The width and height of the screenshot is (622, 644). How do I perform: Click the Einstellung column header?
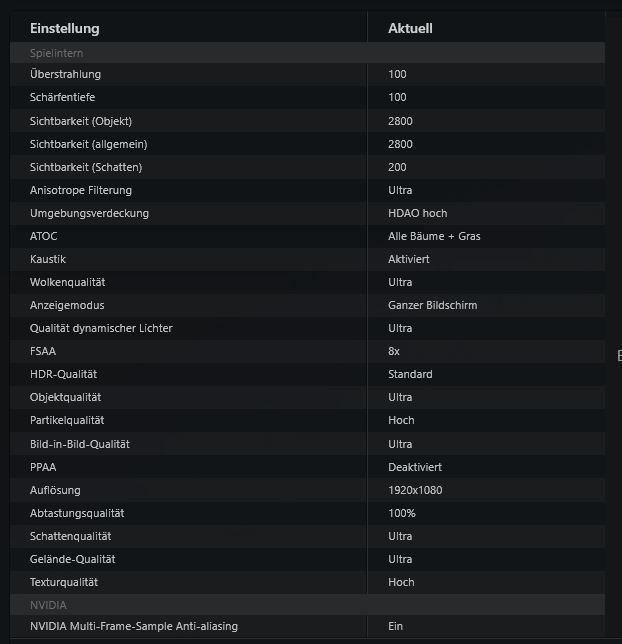65,28
